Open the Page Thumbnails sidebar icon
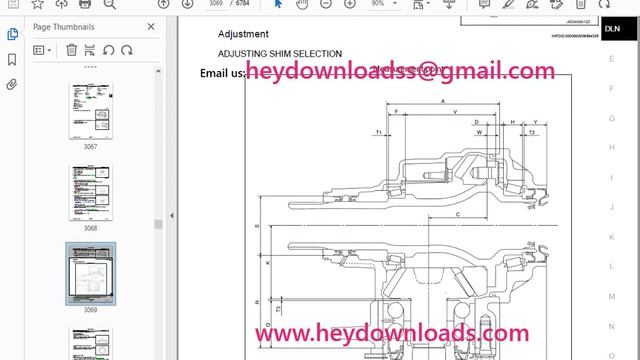640x360 pixels. [12, 34]
